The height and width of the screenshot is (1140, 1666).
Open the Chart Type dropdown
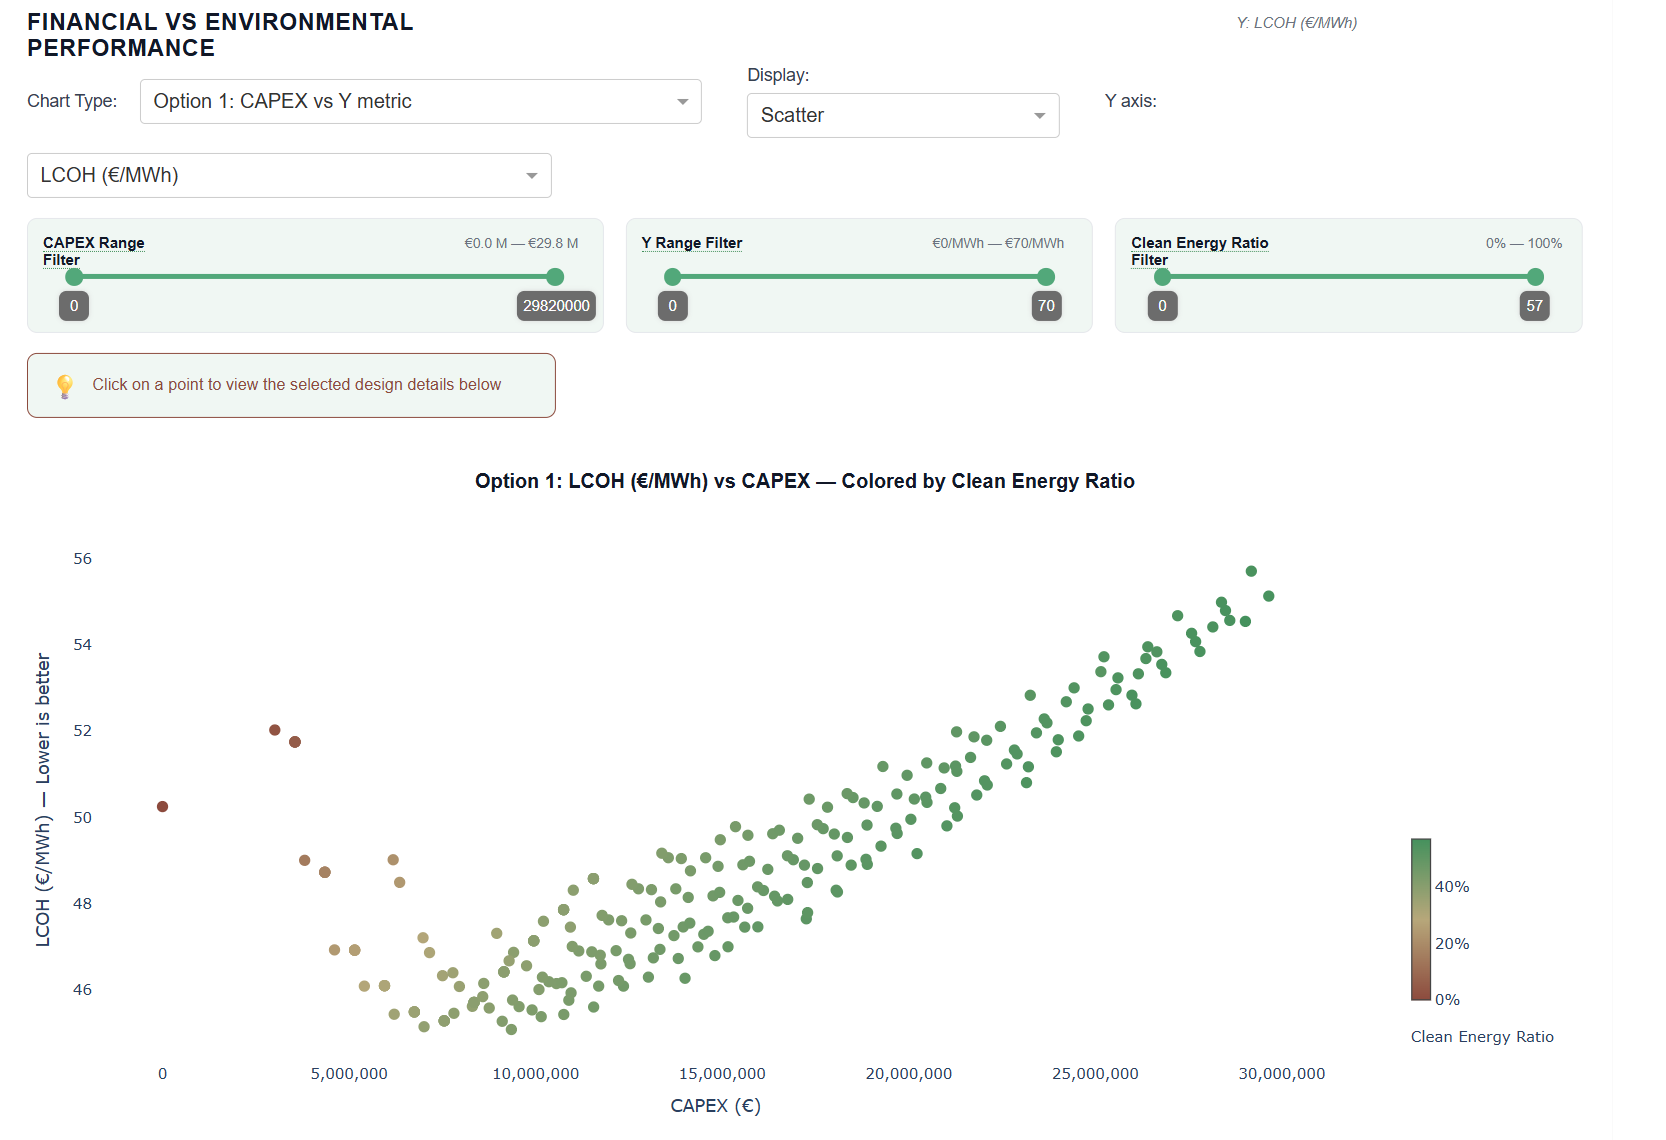[x=420, y=102]
